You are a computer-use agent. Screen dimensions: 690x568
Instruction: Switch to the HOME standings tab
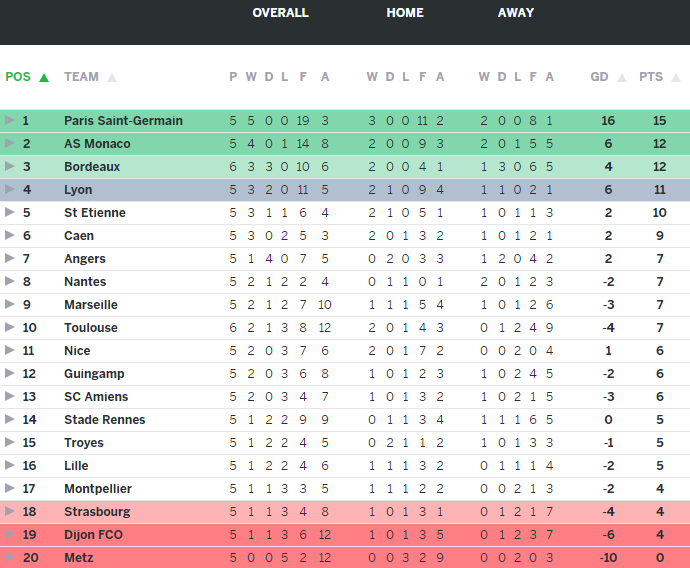coord(405,13)
